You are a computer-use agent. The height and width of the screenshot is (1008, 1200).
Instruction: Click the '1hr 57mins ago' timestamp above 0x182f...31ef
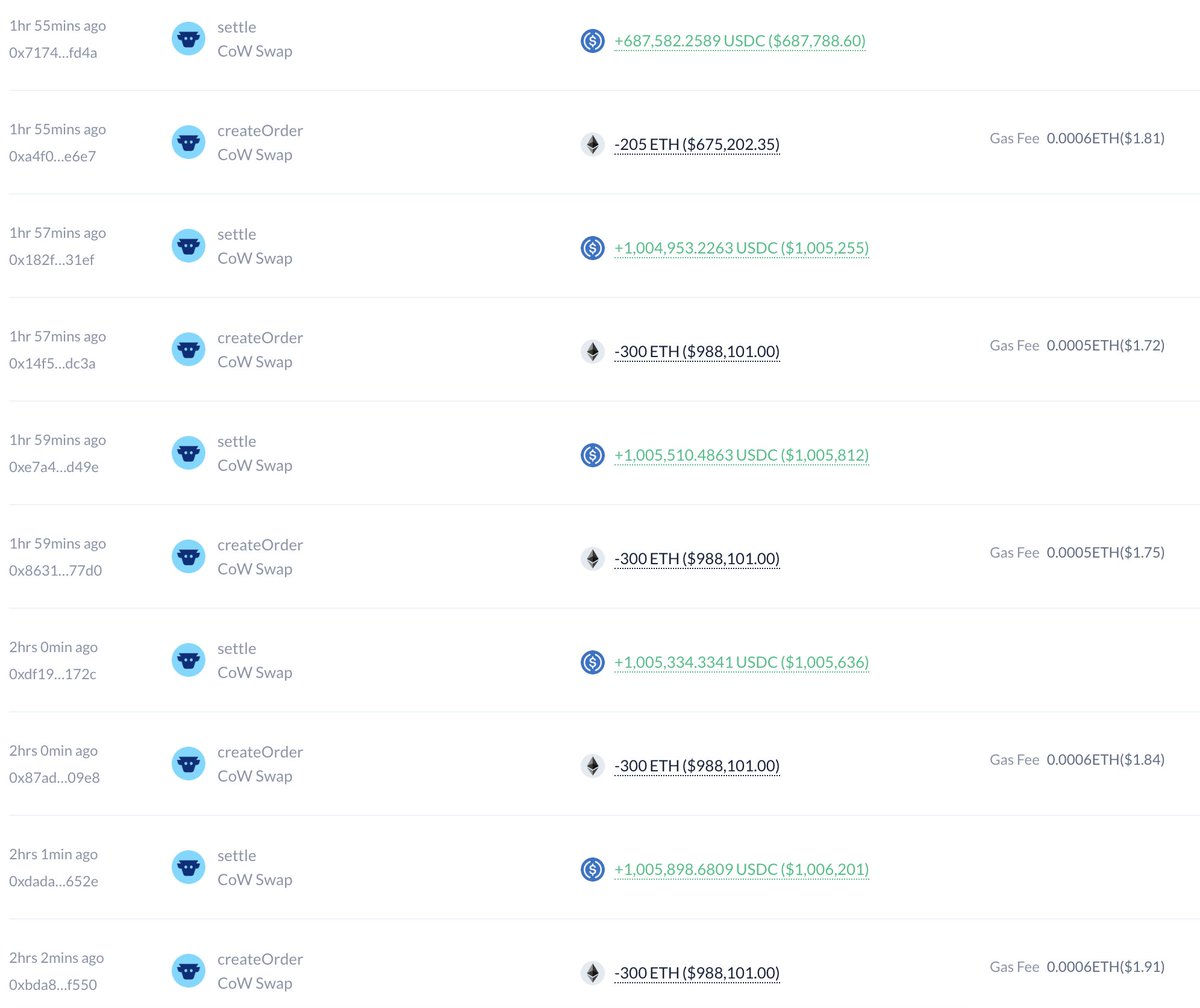point(57,233)
